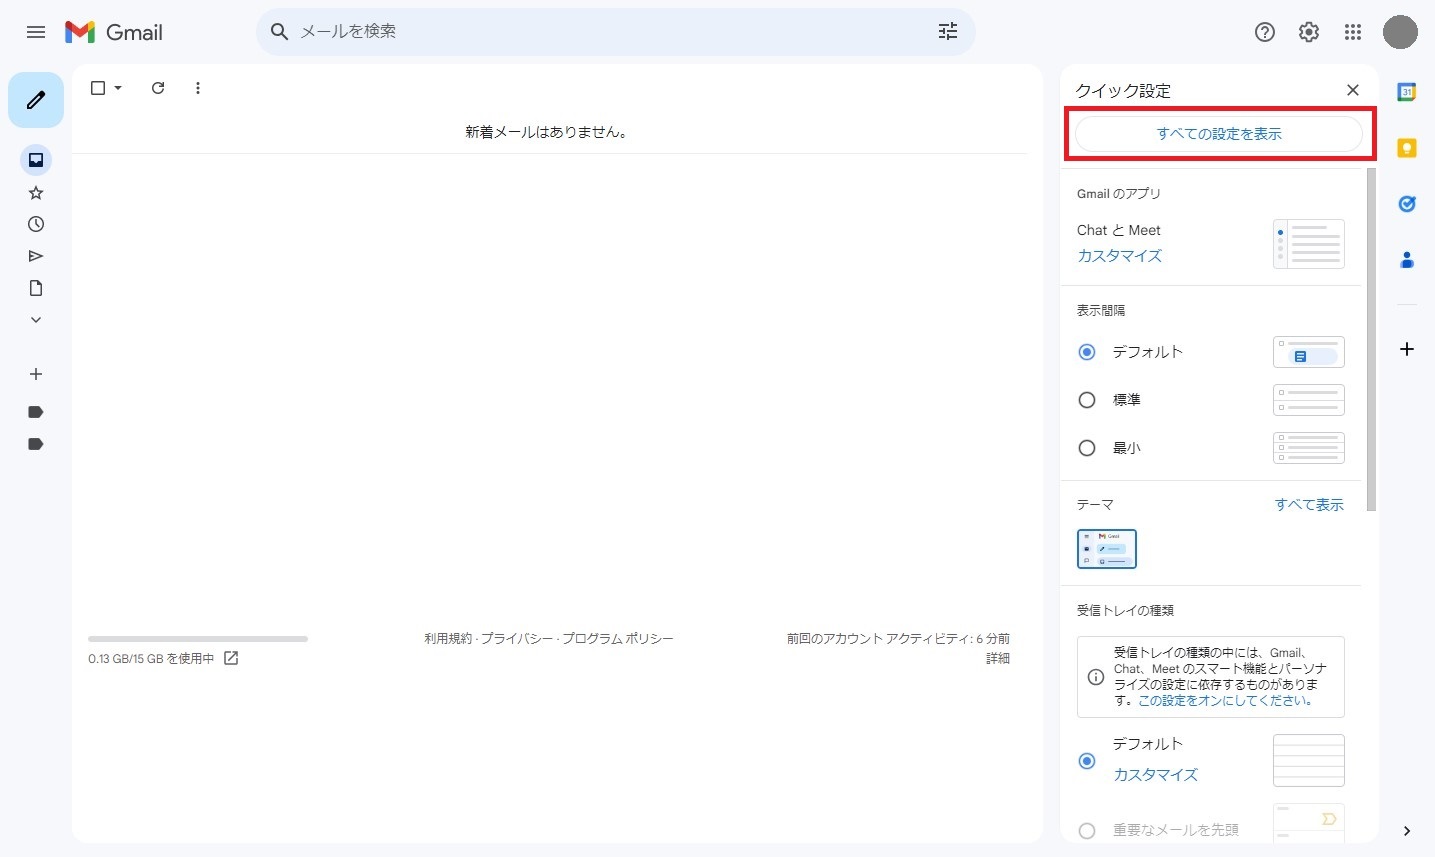Refresh the inbox
1435x857 pixels.
(x=158, y=88)
